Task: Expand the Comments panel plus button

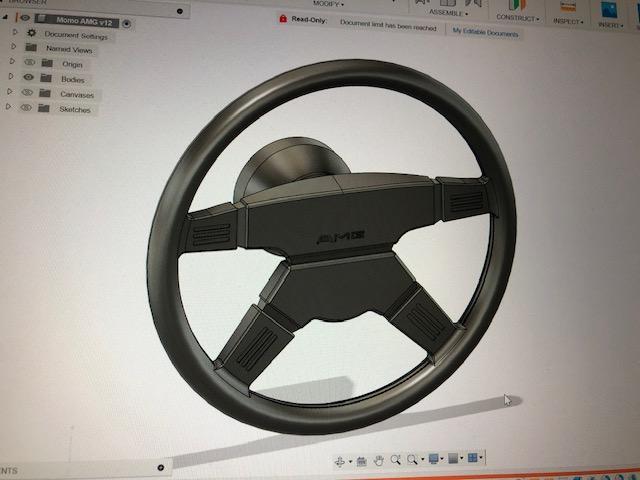Action: click(x=161, y=467)
